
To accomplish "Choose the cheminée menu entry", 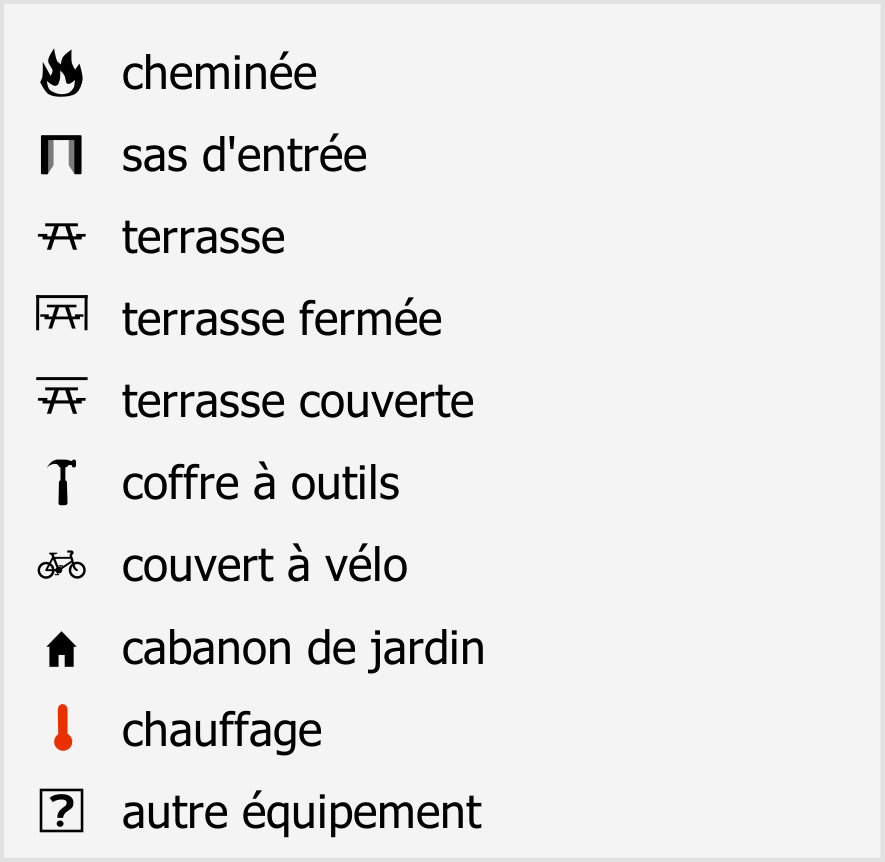I will pos(220,72).
